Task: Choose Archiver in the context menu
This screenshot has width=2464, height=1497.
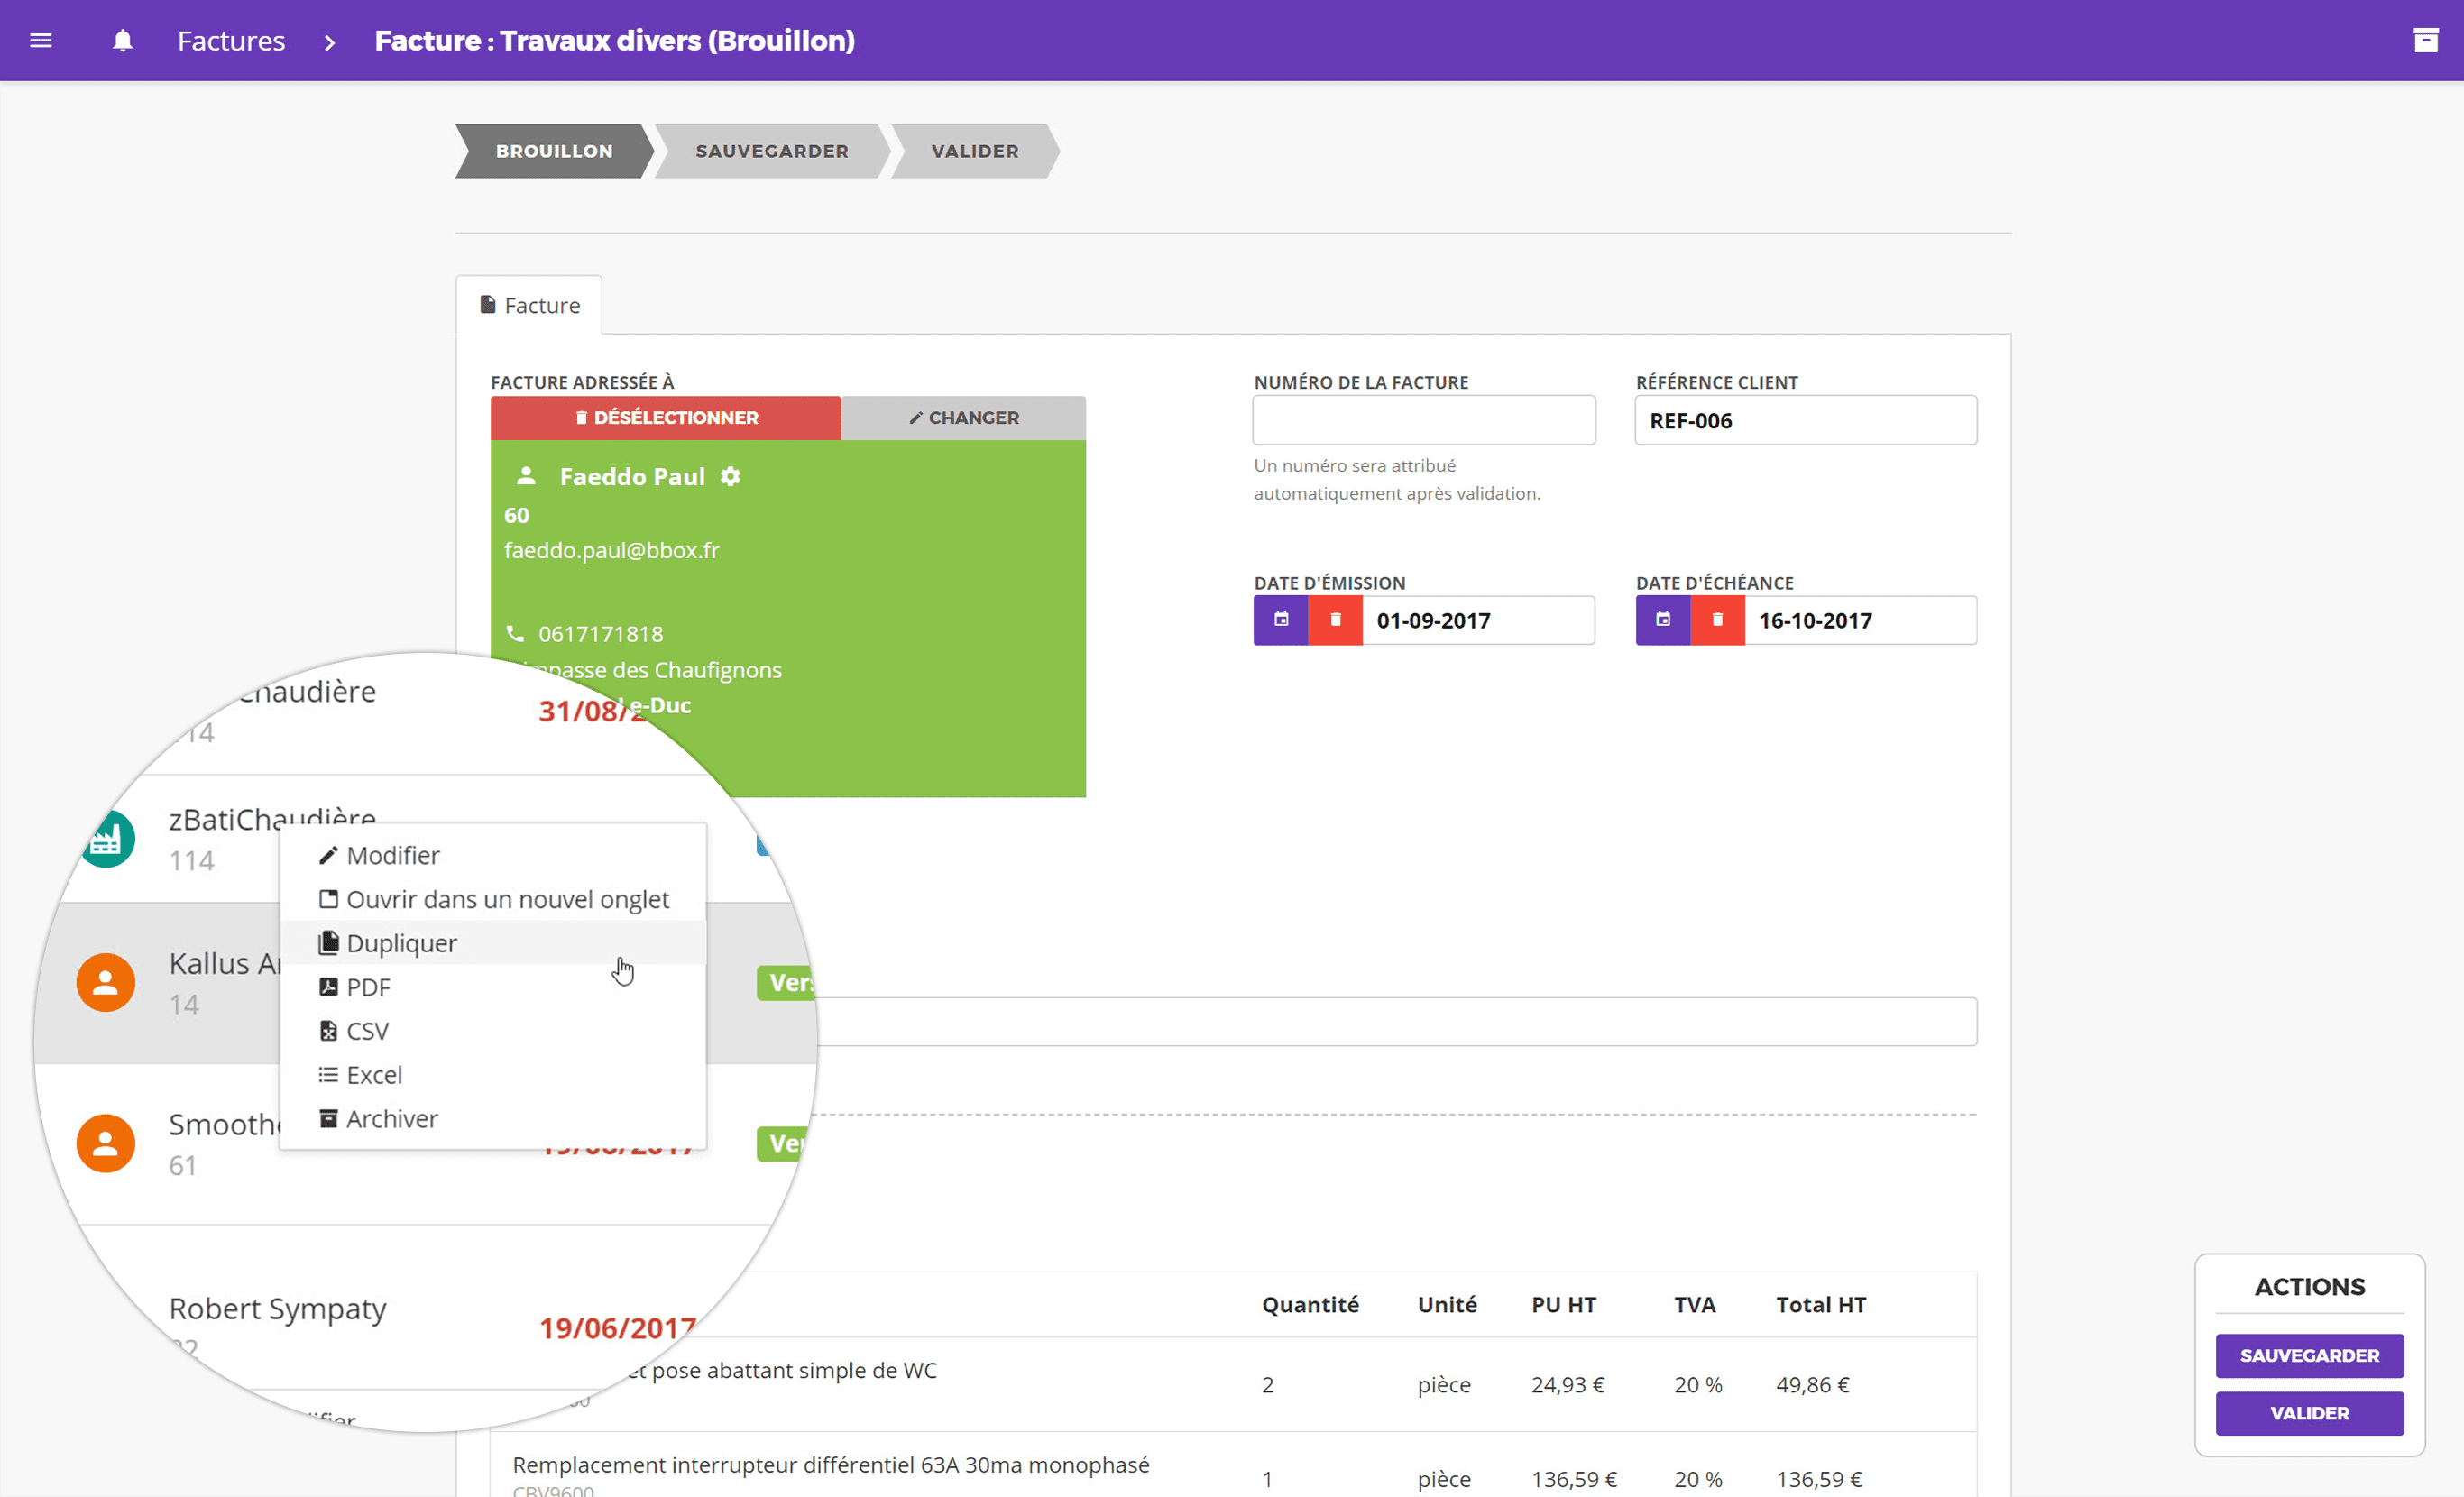Action: pyautogui.click(x=493, y=1119)
